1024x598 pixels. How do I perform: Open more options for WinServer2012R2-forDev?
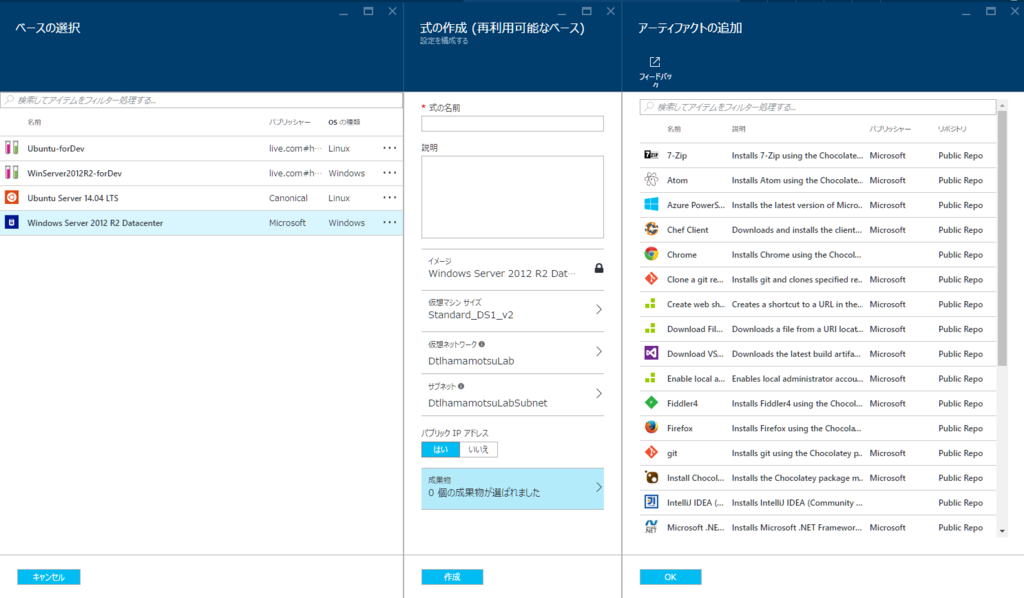(389, 173)
